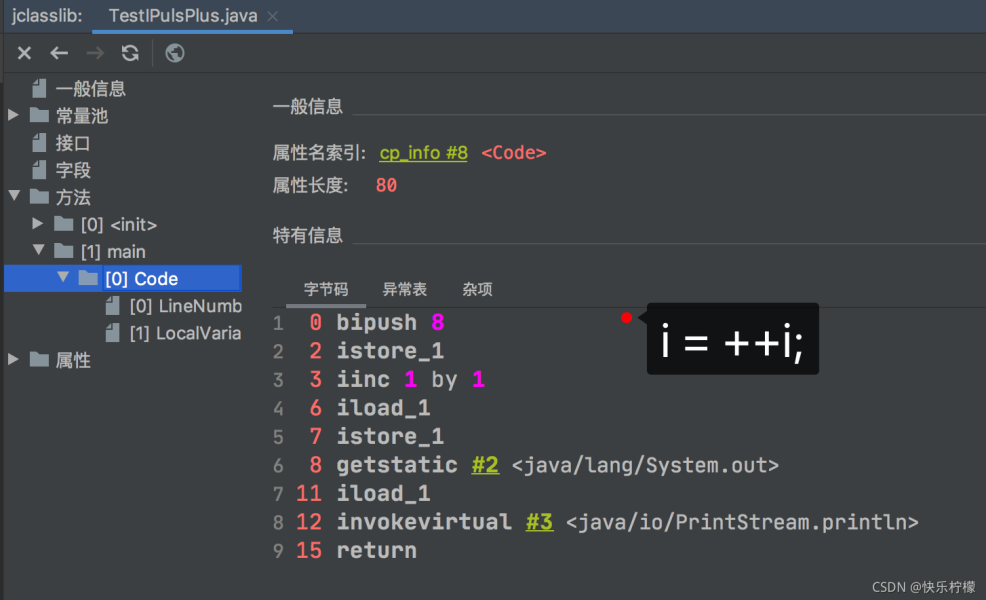Collapse the [1] main method node

click(39, 250)
